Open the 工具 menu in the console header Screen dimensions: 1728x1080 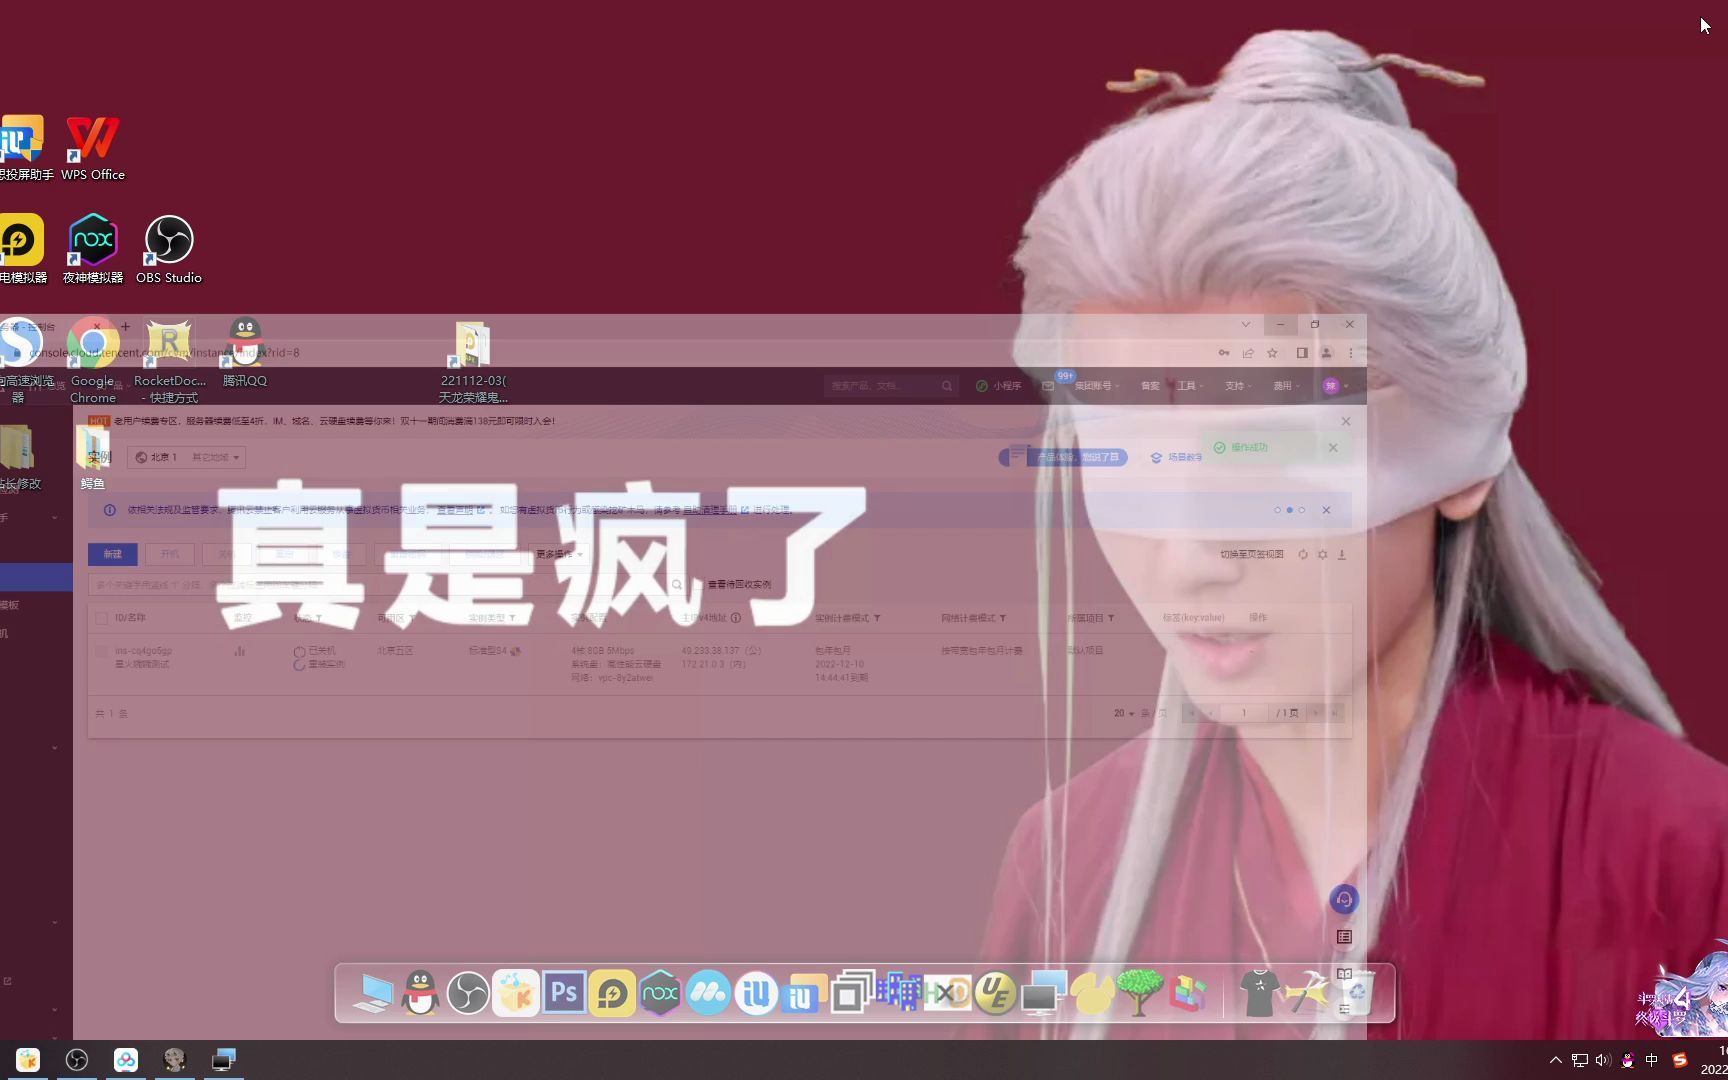(x=1190, y=386)
